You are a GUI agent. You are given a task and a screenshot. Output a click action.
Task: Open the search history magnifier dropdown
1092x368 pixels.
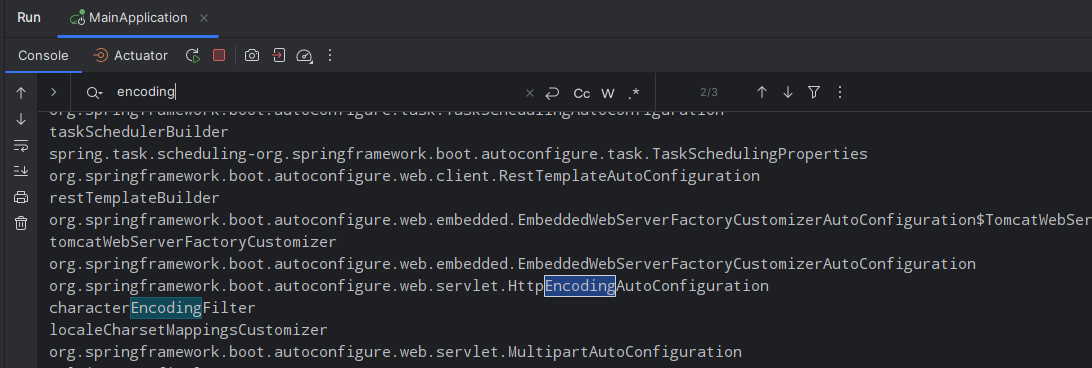pyautogui.click(x=94, y=92)
